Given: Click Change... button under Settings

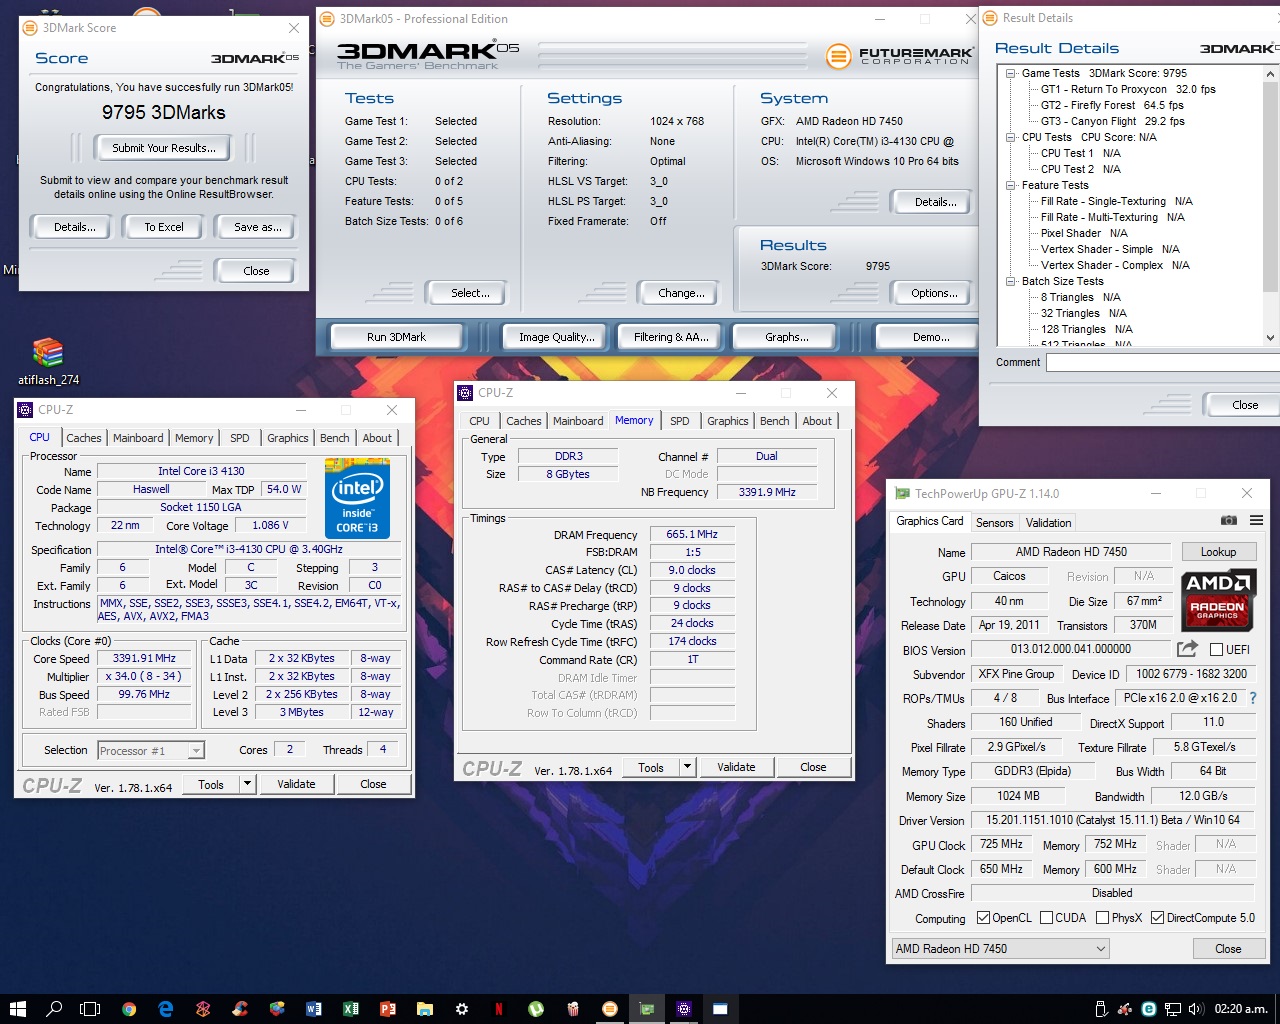Looking at the screenshot, I should (x=681, y=293).
